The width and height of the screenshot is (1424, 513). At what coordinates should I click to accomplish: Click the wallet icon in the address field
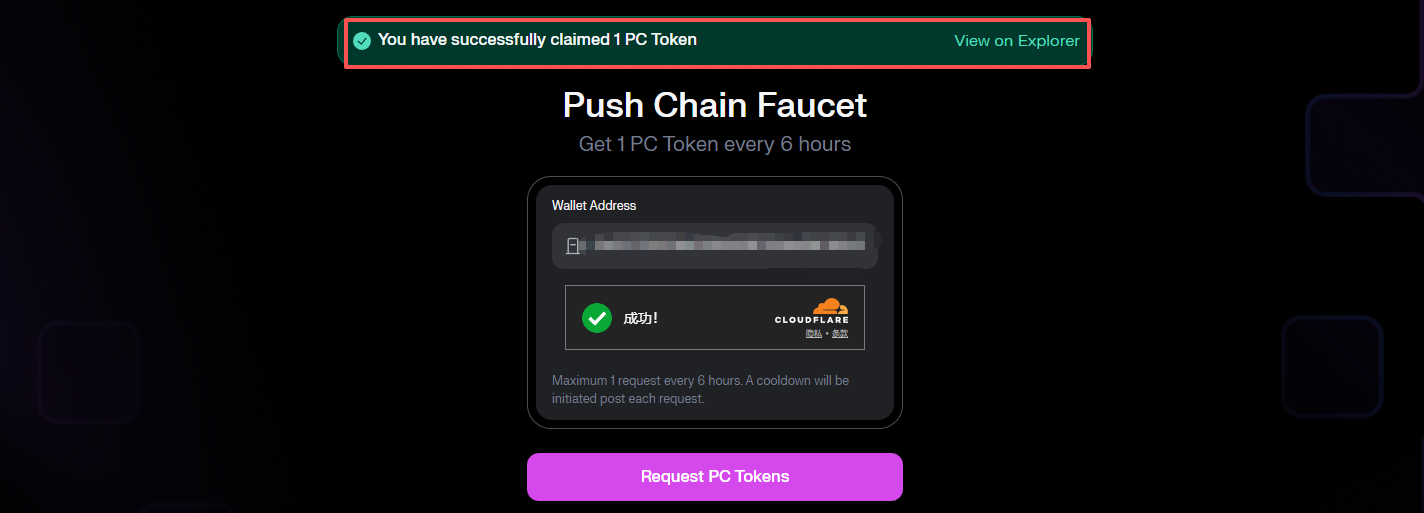[x=573, y=246]
